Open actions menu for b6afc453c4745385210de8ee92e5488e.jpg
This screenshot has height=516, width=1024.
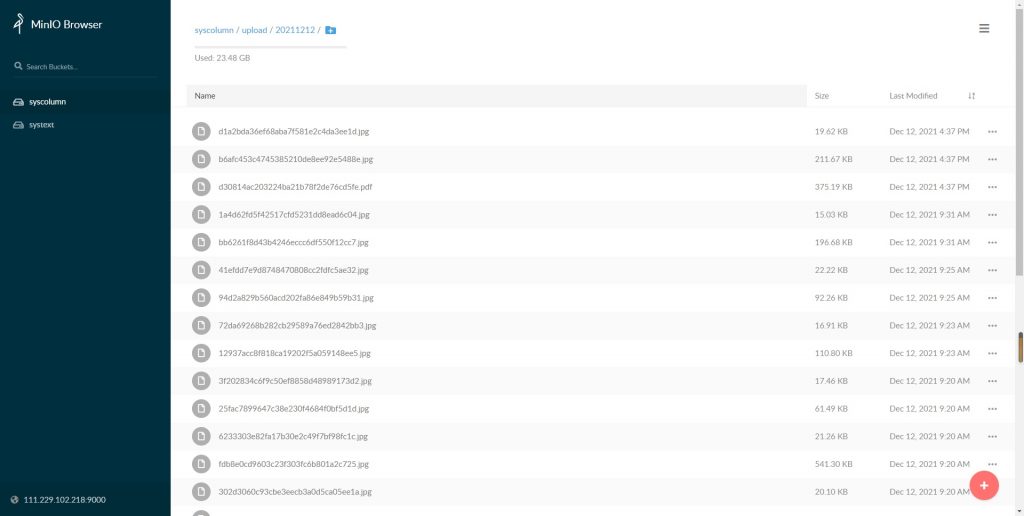click(x=993, y=159)
